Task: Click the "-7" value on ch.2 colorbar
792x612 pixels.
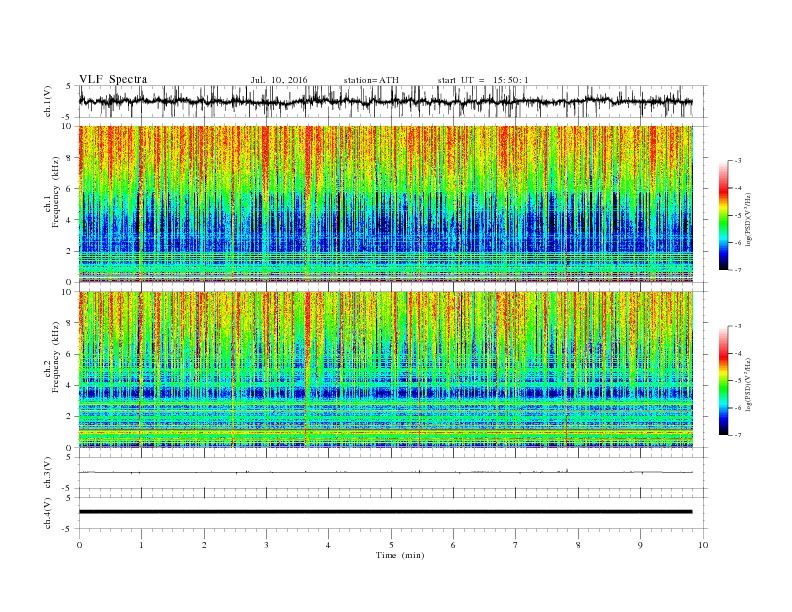Action: point(738,435)
